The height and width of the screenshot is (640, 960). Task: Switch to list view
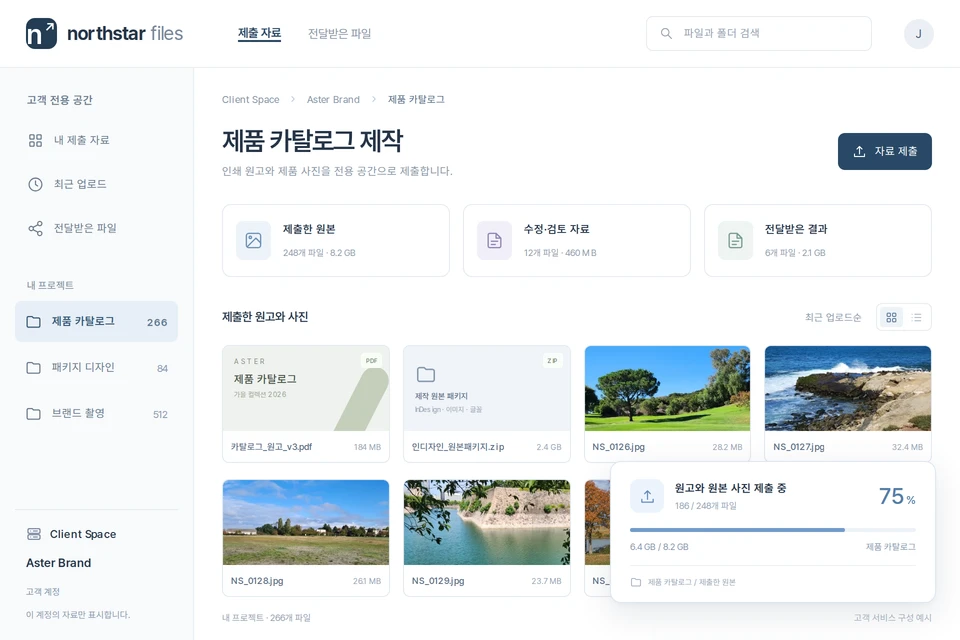[x=917, y=317]
